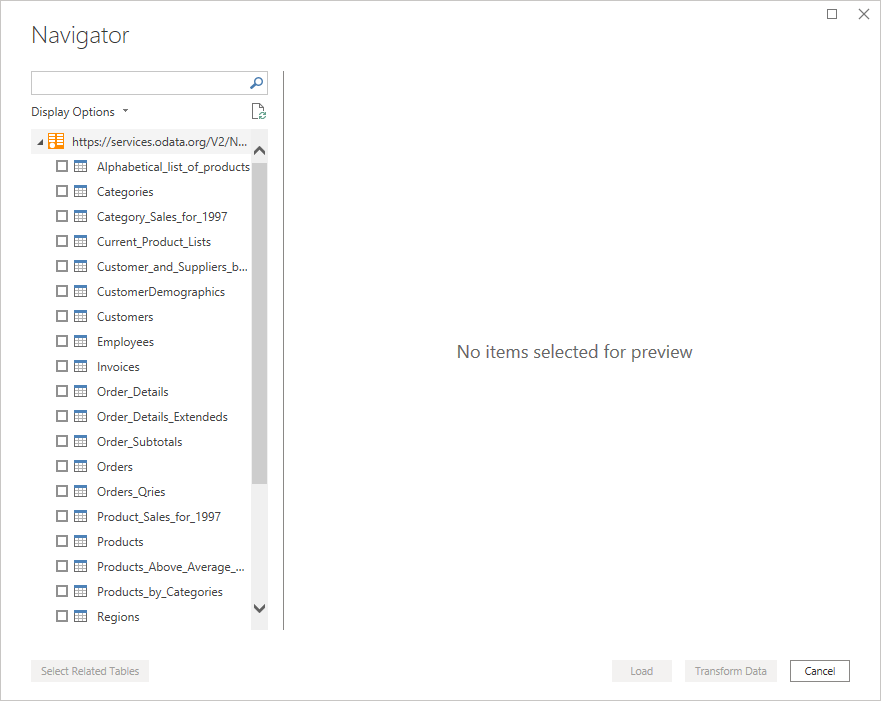Click table icon beside Current_Product_Lists
The height and width of the screenshot is (701, 881).
click(x=81, y=242)
